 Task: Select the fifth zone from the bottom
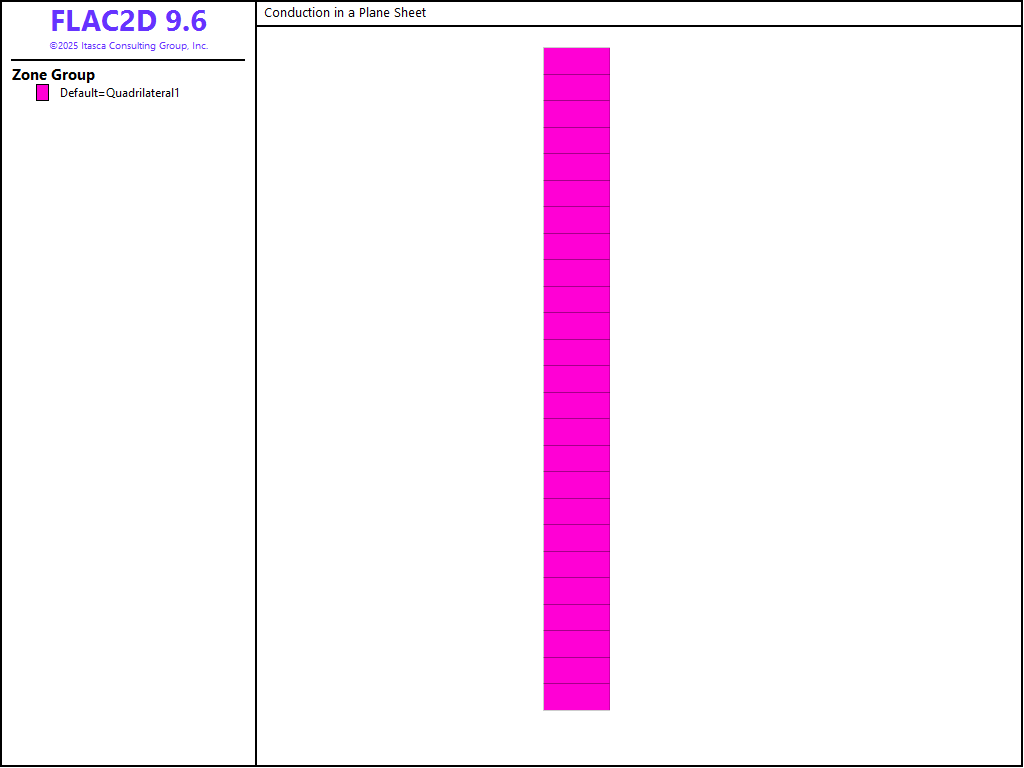(x=576, y=591)
